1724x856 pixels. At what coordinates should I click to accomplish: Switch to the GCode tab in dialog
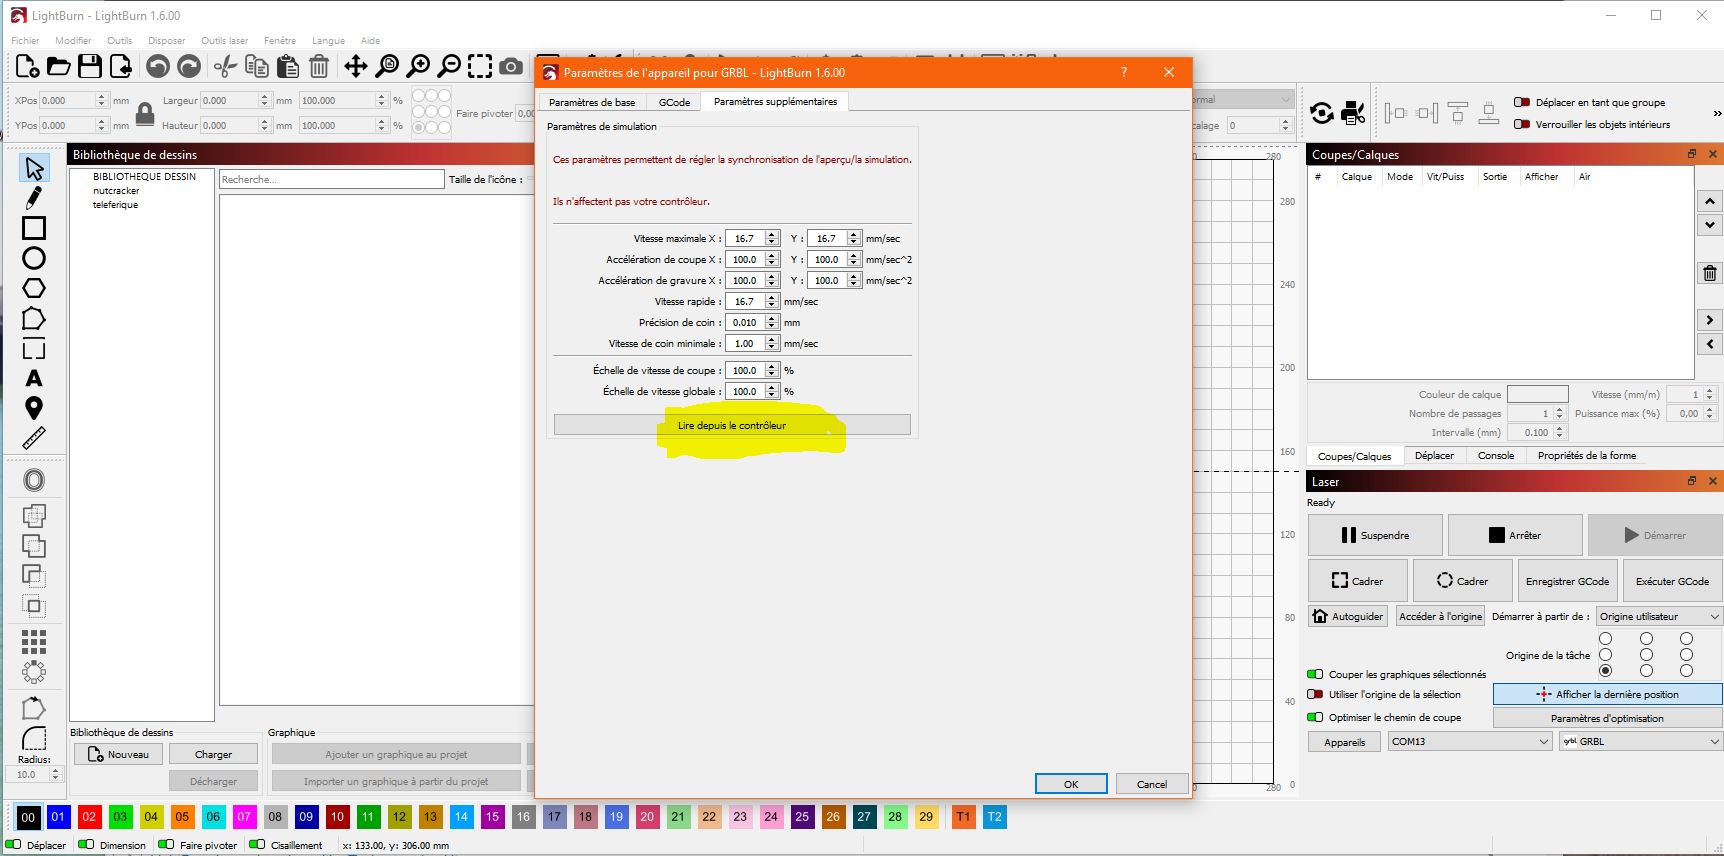click(674, 102)
